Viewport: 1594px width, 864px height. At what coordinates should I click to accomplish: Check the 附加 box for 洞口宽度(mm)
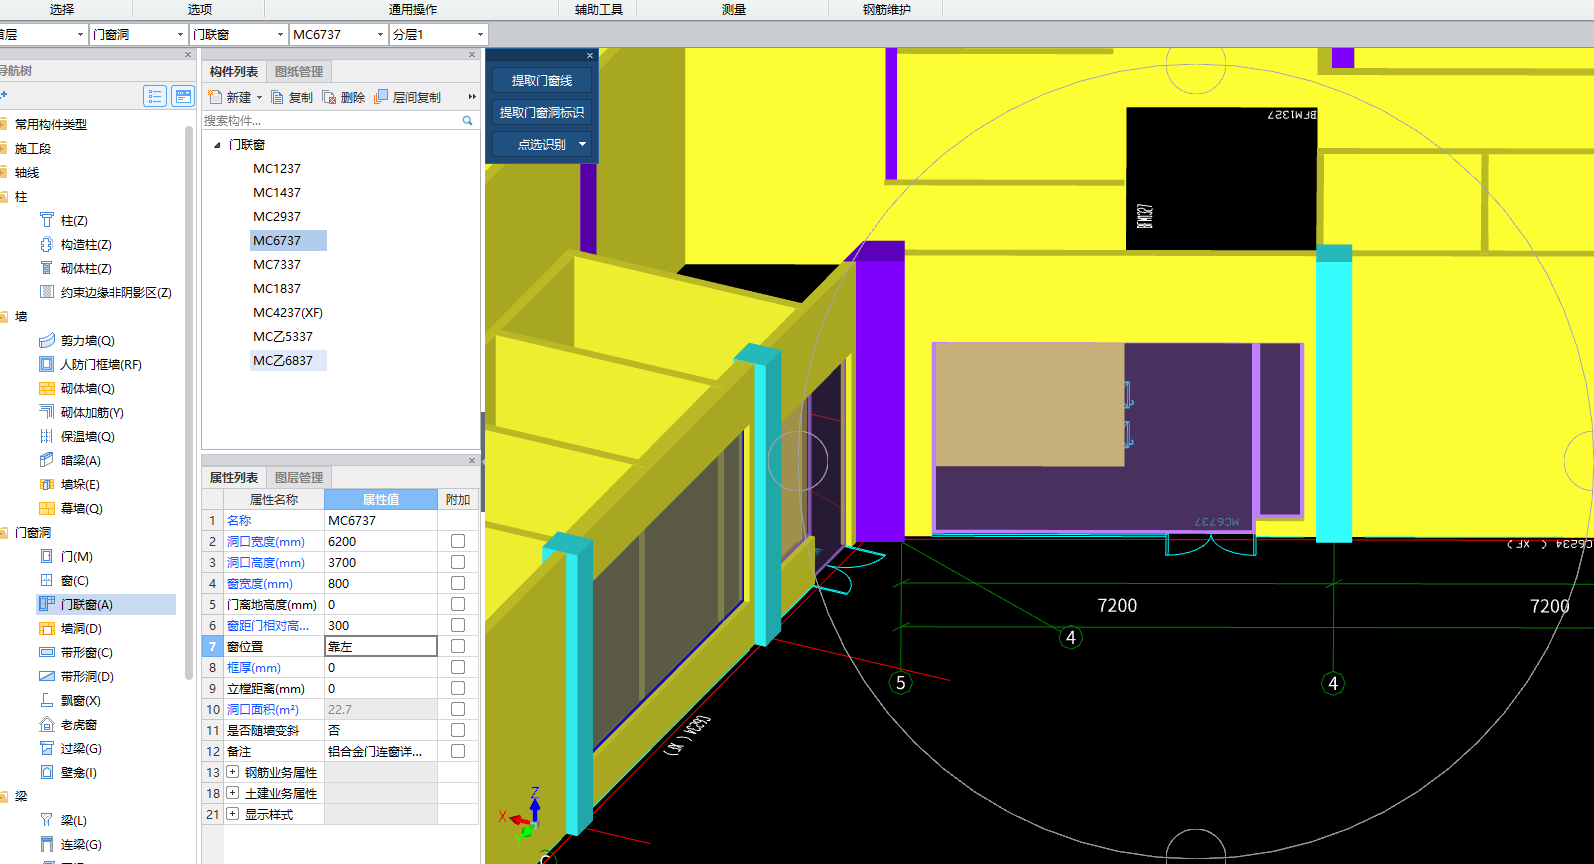coord(458,541)
